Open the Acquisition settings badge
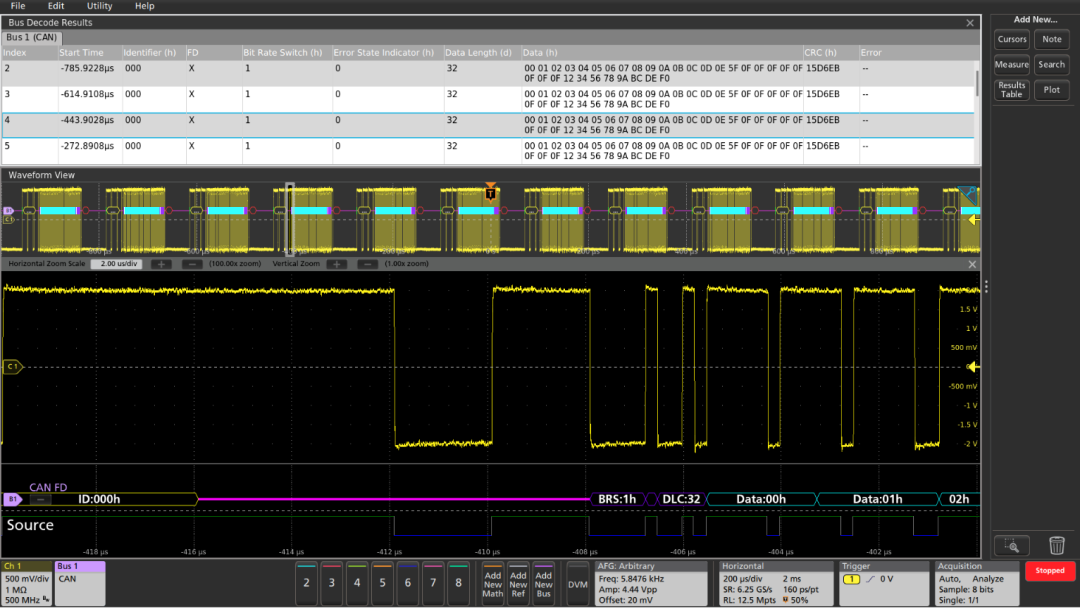This screenshot has height=609, width=1080. (x=977, y=584)
